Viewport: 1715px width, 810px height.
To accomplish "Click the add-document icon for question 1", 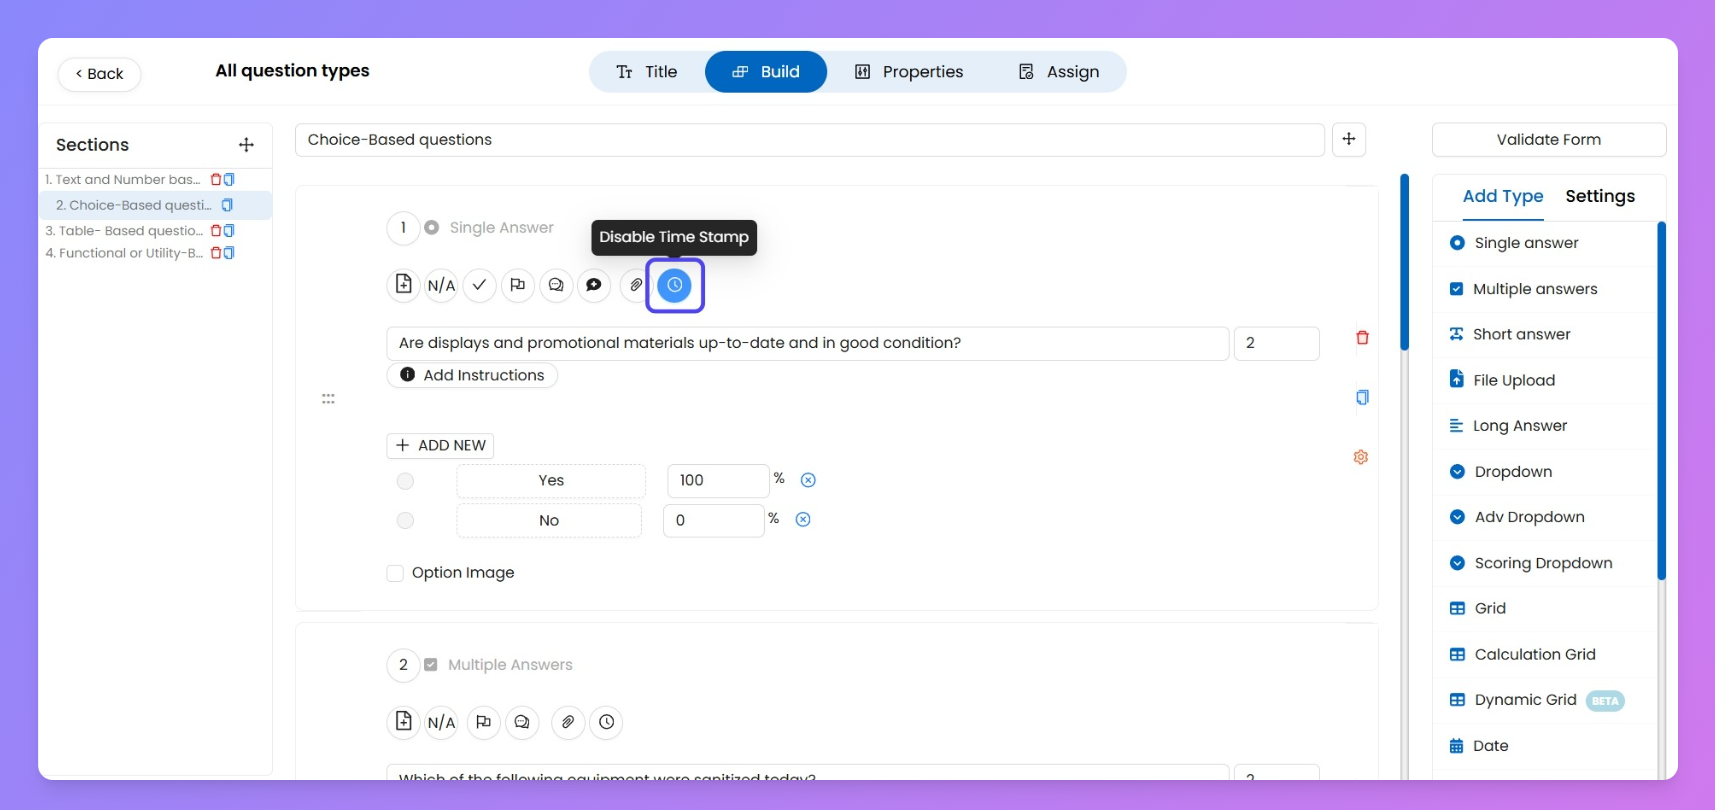I will (403, 285).
